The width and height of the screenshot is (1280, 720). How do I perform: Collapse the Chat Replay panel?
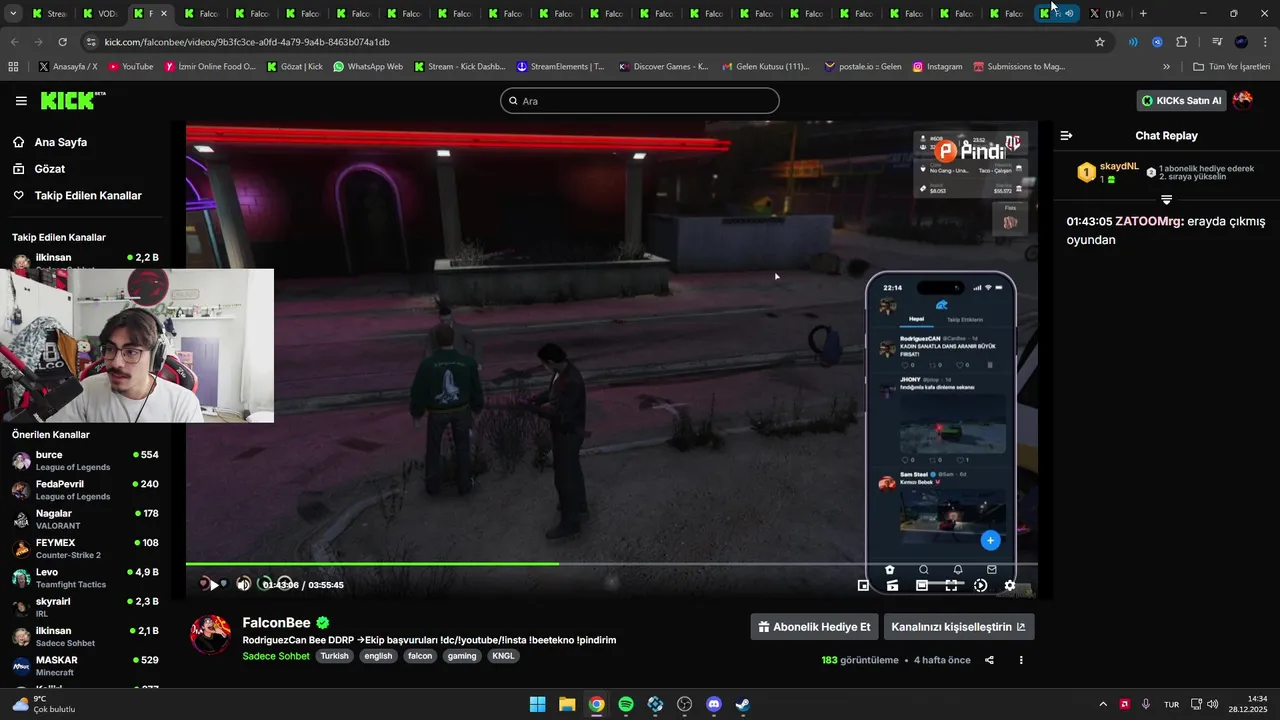[1066, 135]
